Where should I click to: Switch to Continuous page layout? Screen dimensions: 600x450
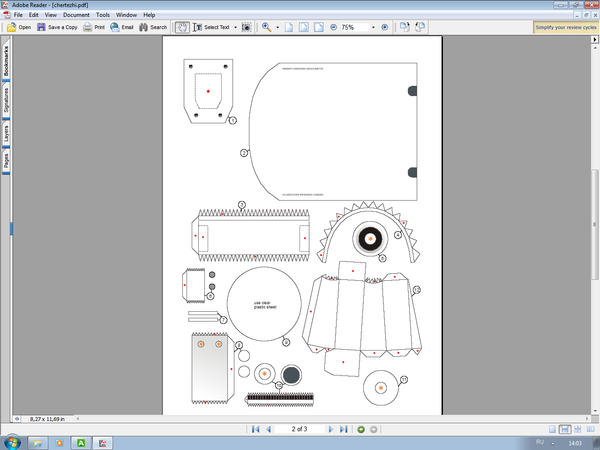coord(565,429)
